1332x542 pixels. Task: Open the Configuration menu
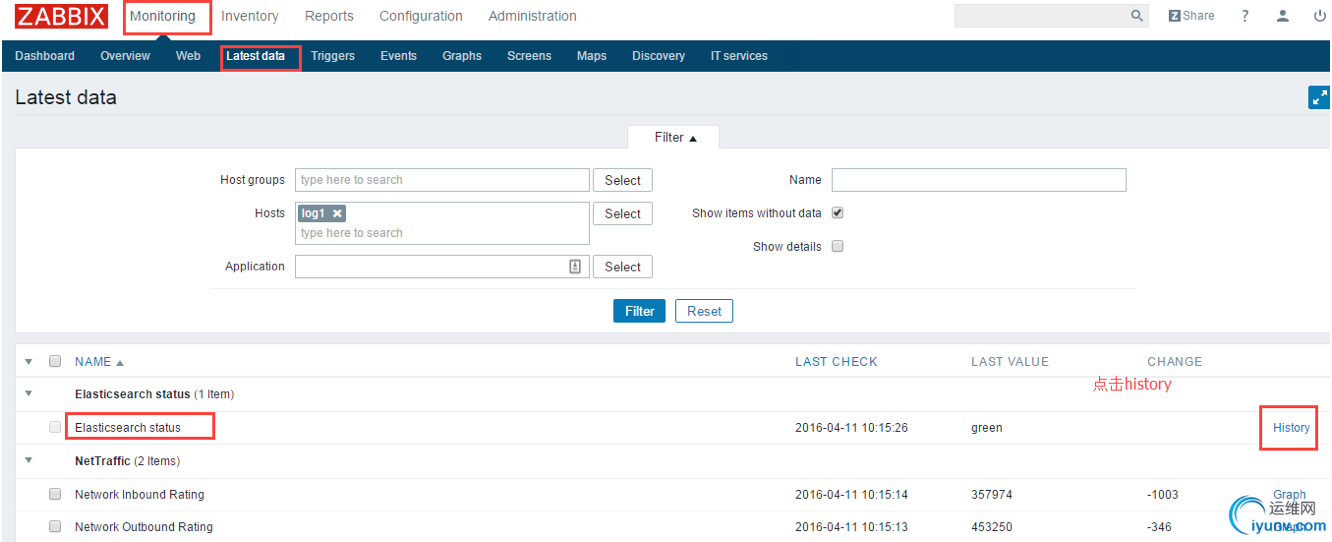click(x=421, y=16)
